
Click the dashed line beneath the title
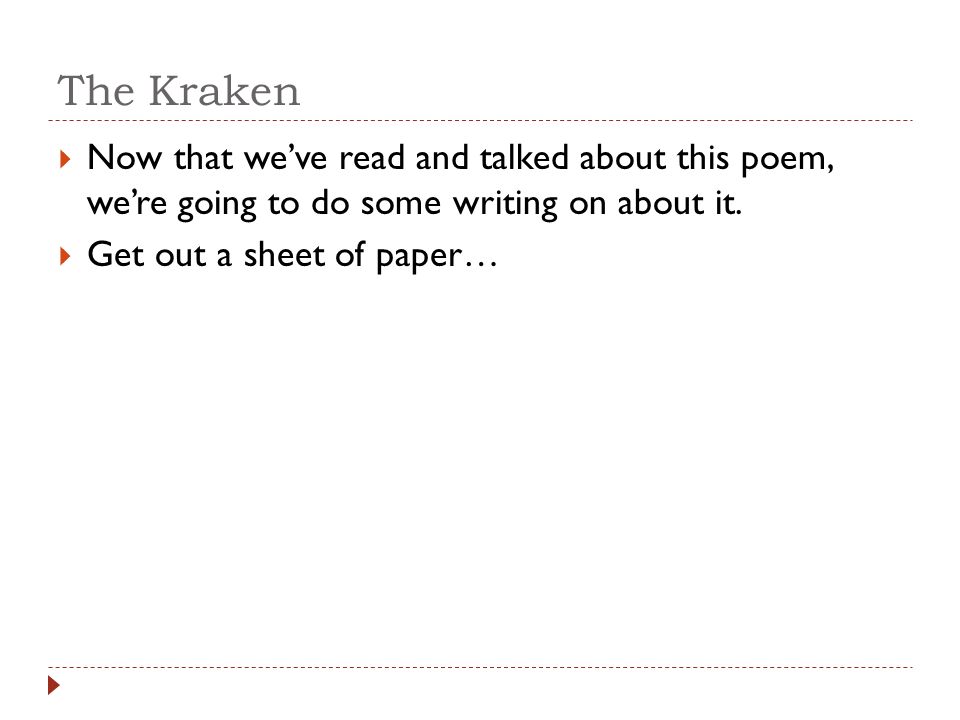point(480,121)
